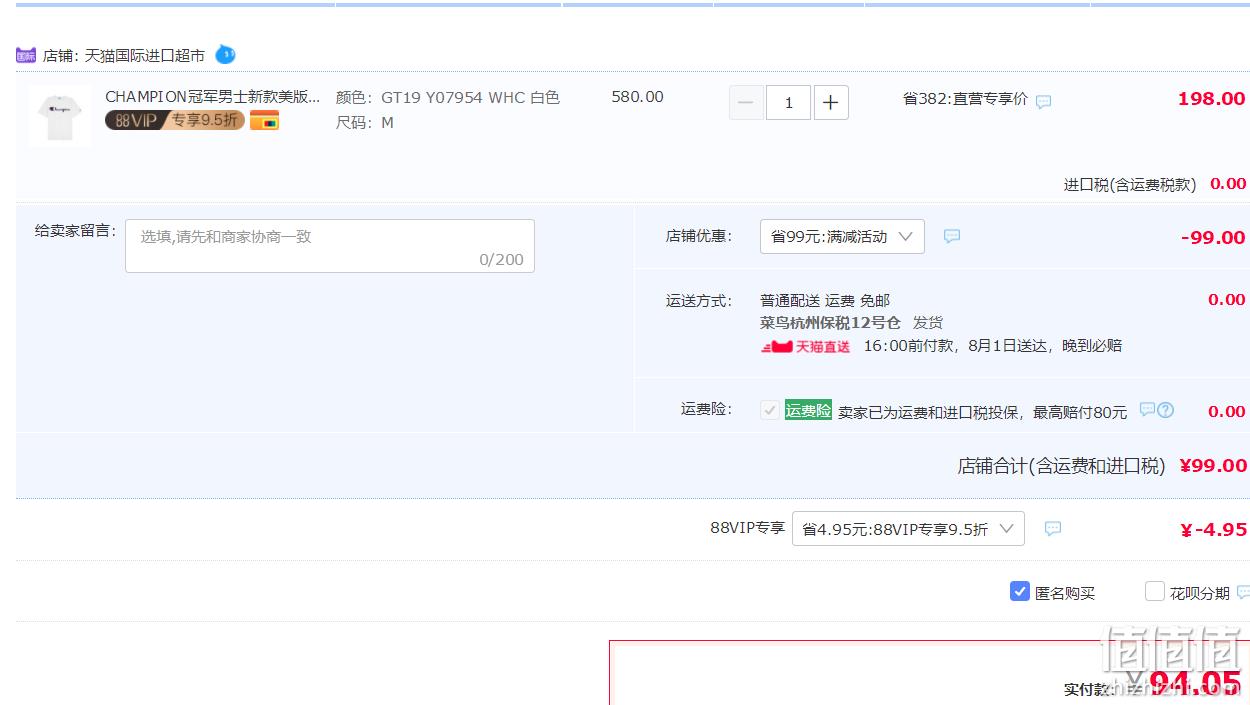1250x705 pixels.
Task: Click the color text GT19 Y07954 WHC 白色
Action: coord(470,97)
